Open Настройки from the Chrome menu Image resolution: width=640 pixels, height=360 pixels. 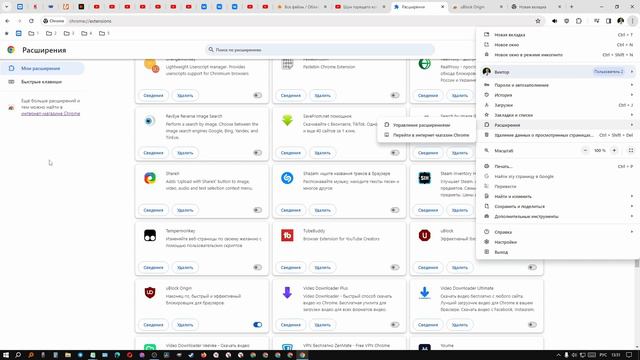(558, 242)
